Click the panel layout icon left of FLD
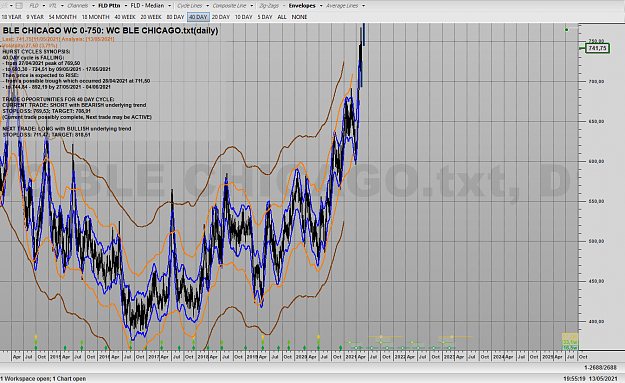This screenshot has height=383, width=625. point(19,6)
